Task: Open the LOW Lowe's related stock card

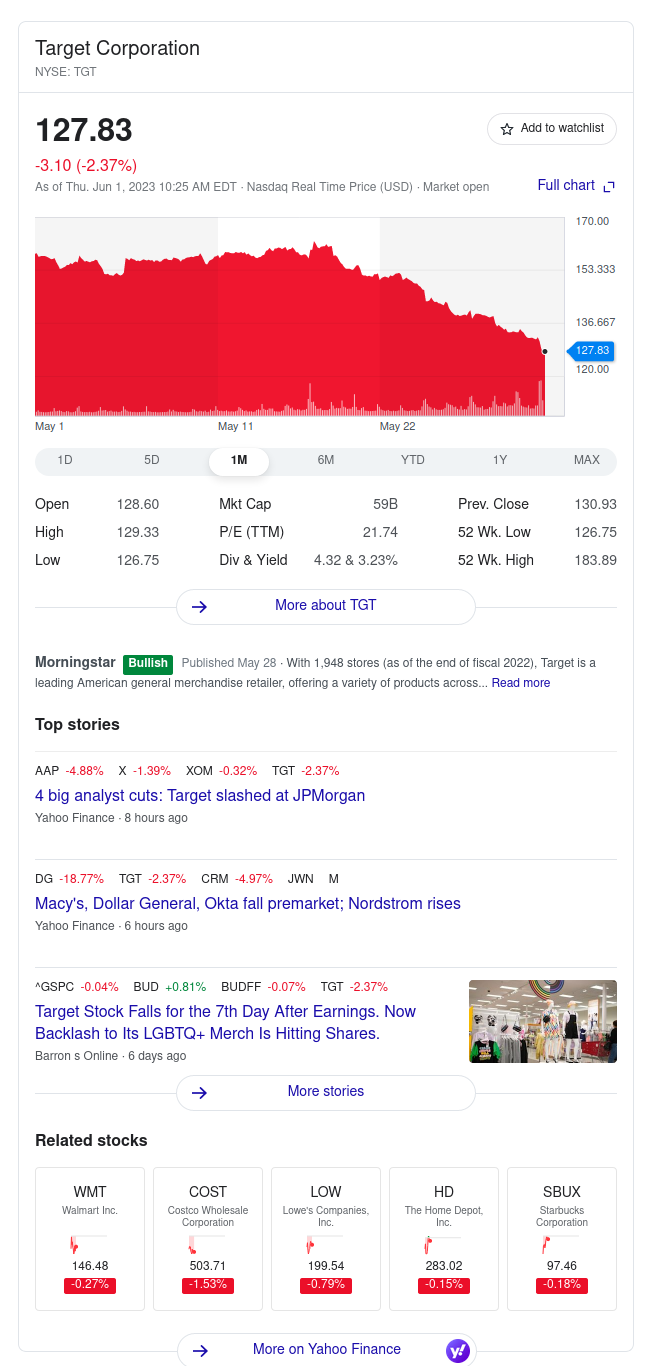Action: [x=326, y=1239]
